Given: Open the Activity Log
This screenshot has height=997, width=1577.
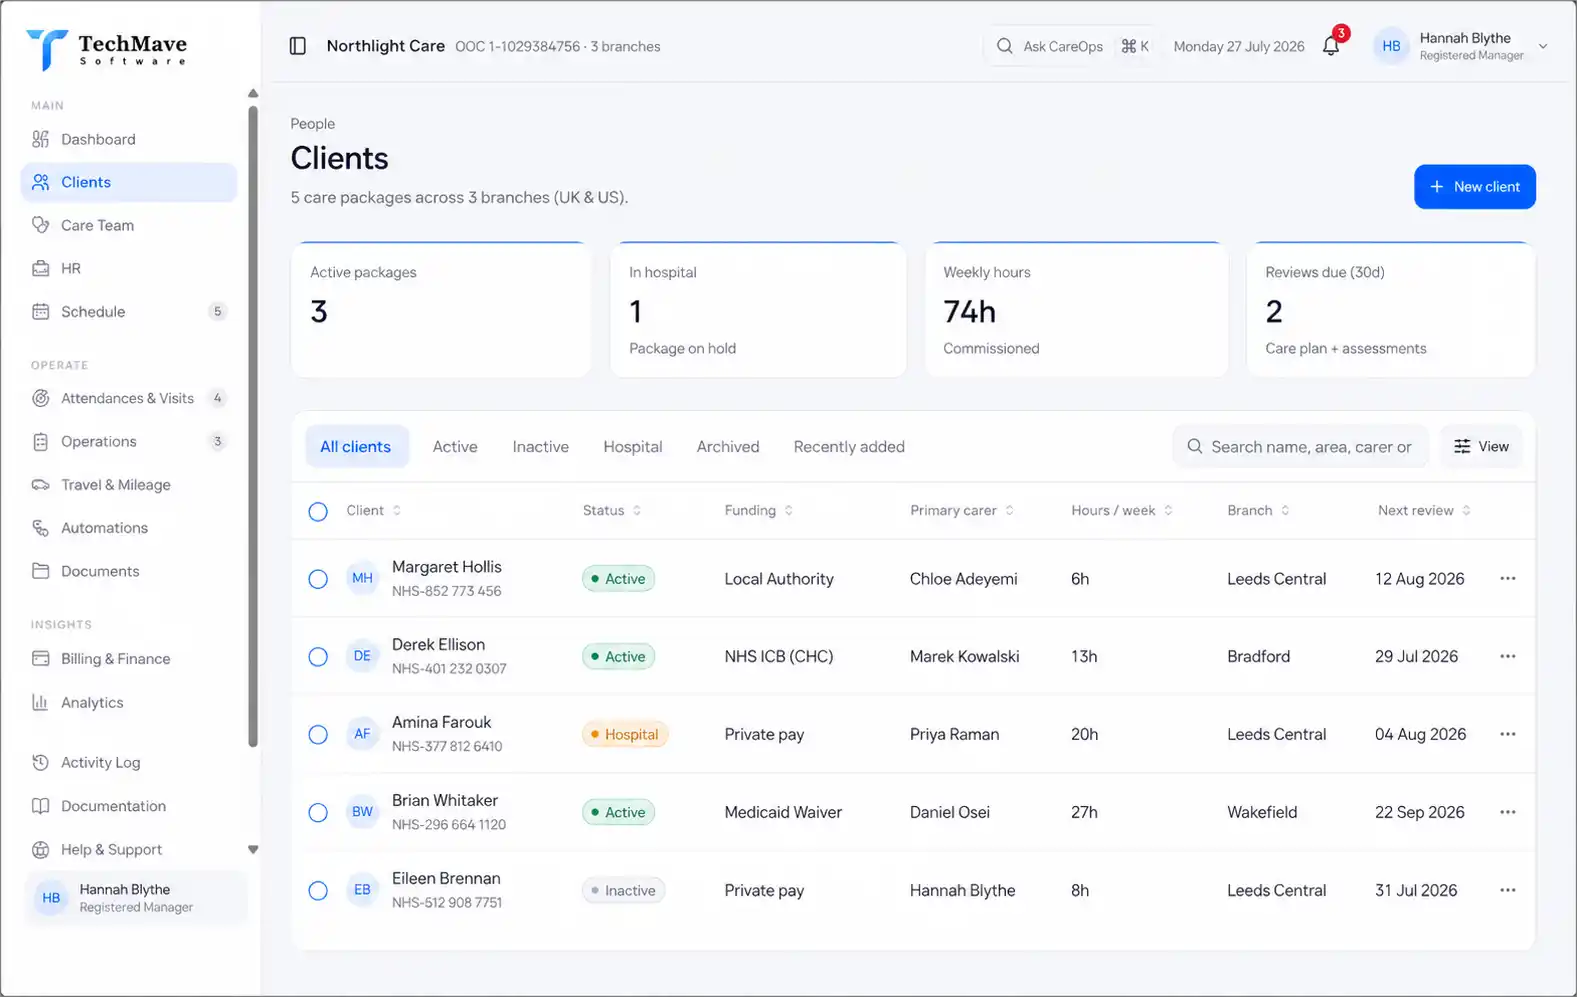Looking at the screenshot, I should click(x=128, y=762).
